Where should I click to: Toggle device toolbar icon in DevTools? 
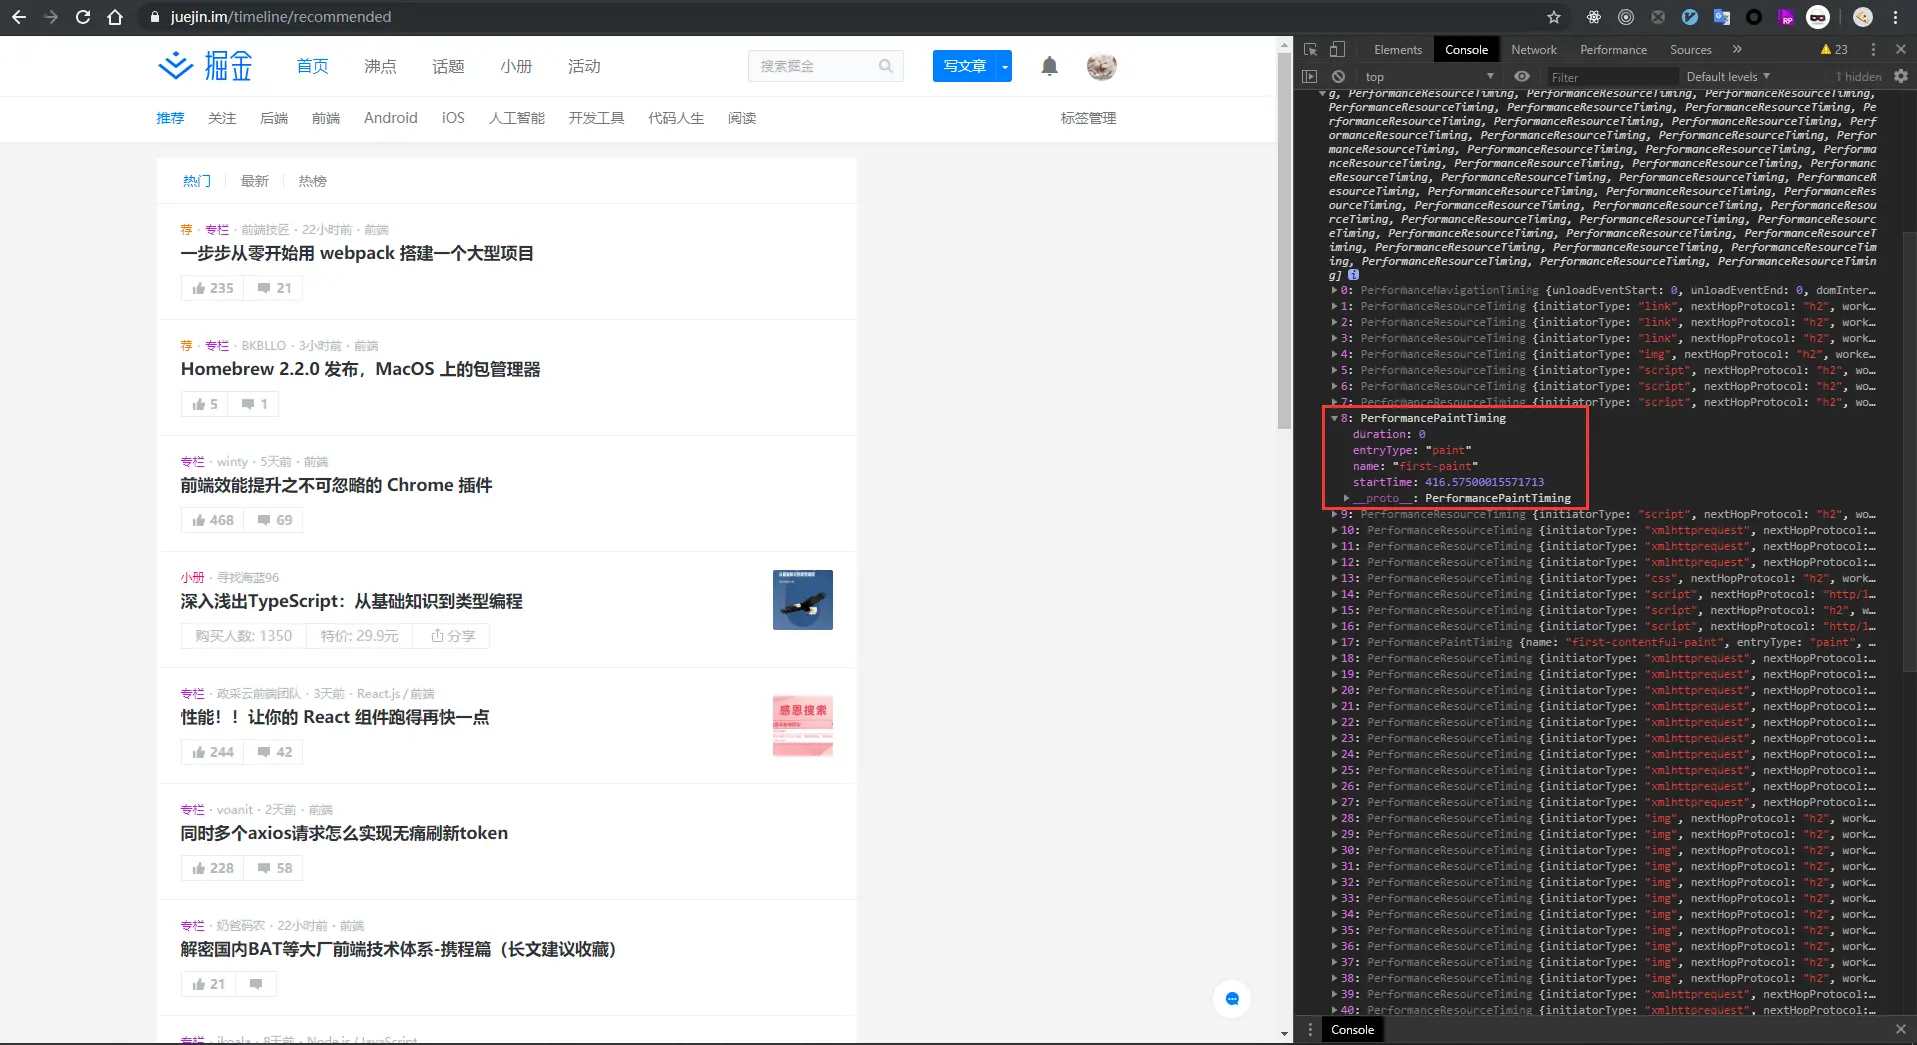(x=1337, y=49)
